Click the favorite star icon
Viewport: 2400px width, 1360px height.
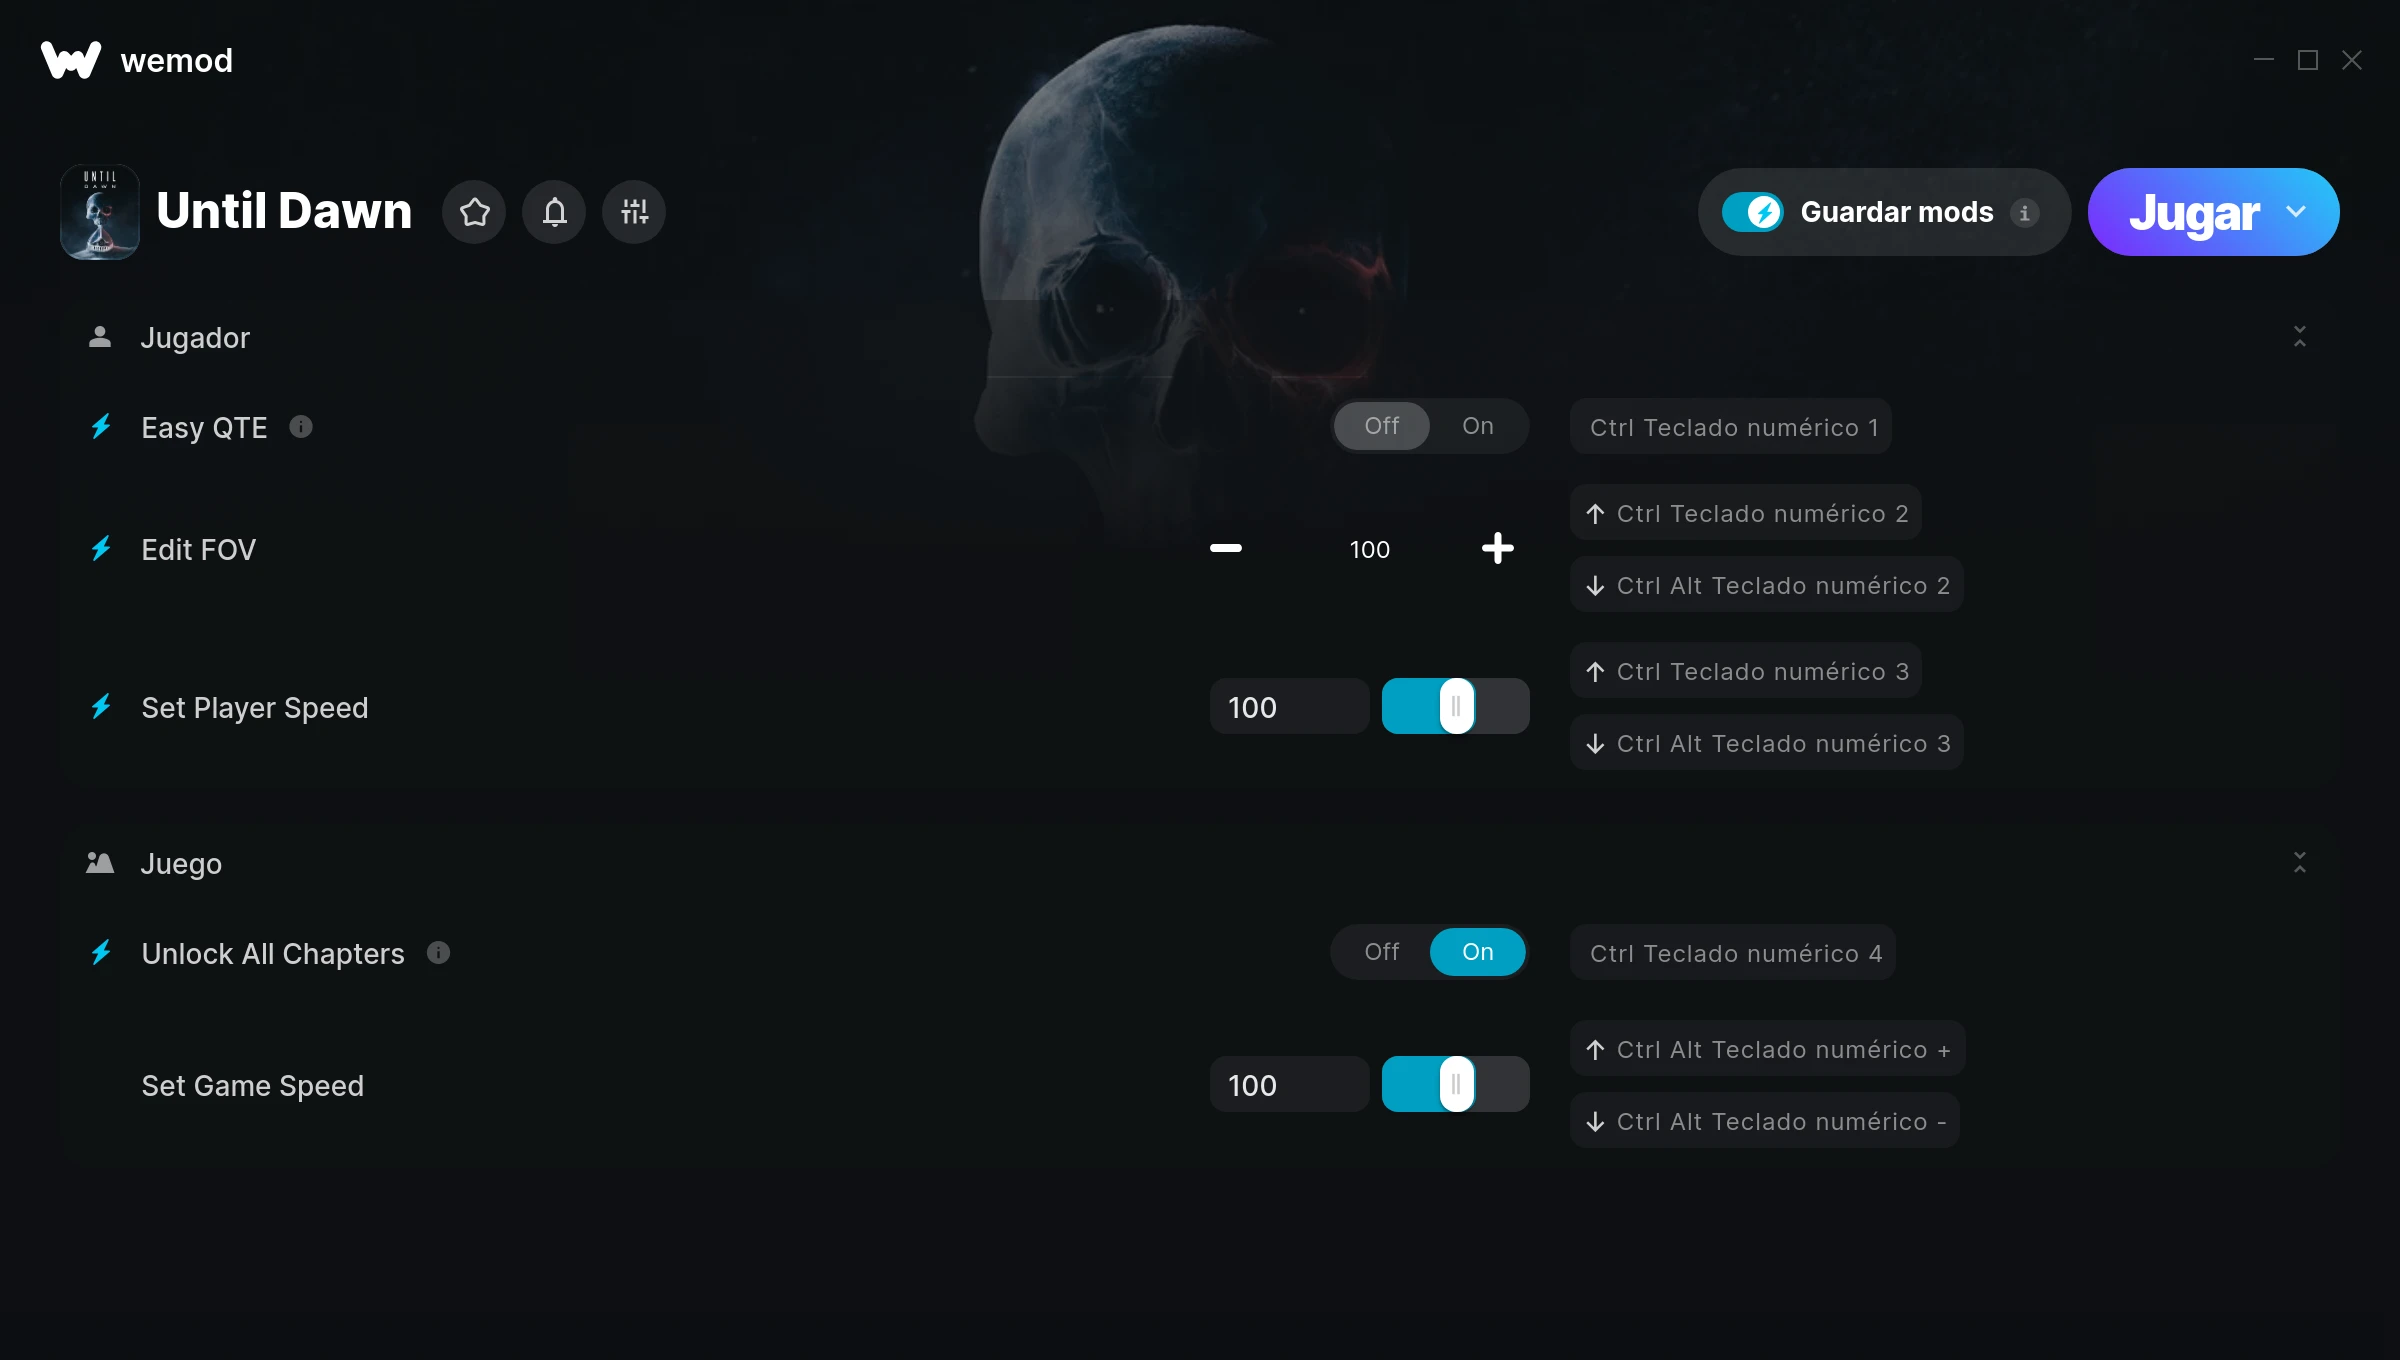(474, 212)
